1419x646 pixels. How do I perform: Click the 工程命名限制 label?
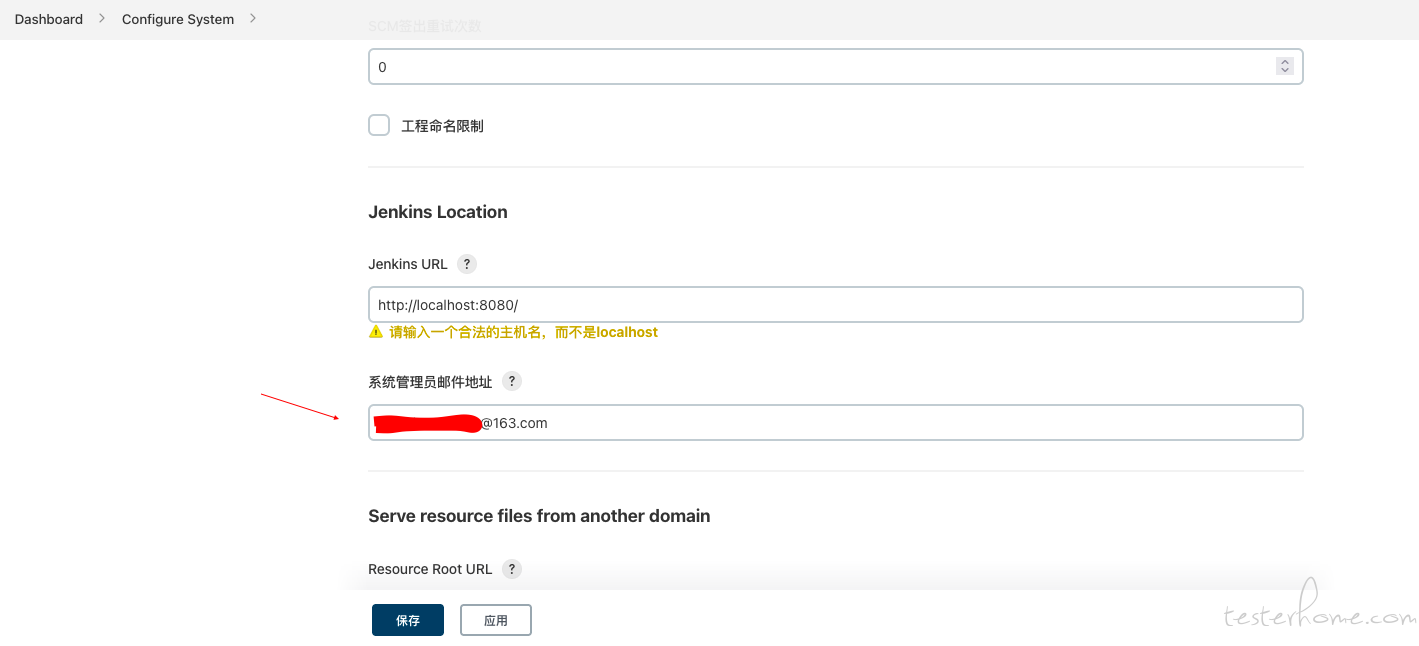[443, 126]
